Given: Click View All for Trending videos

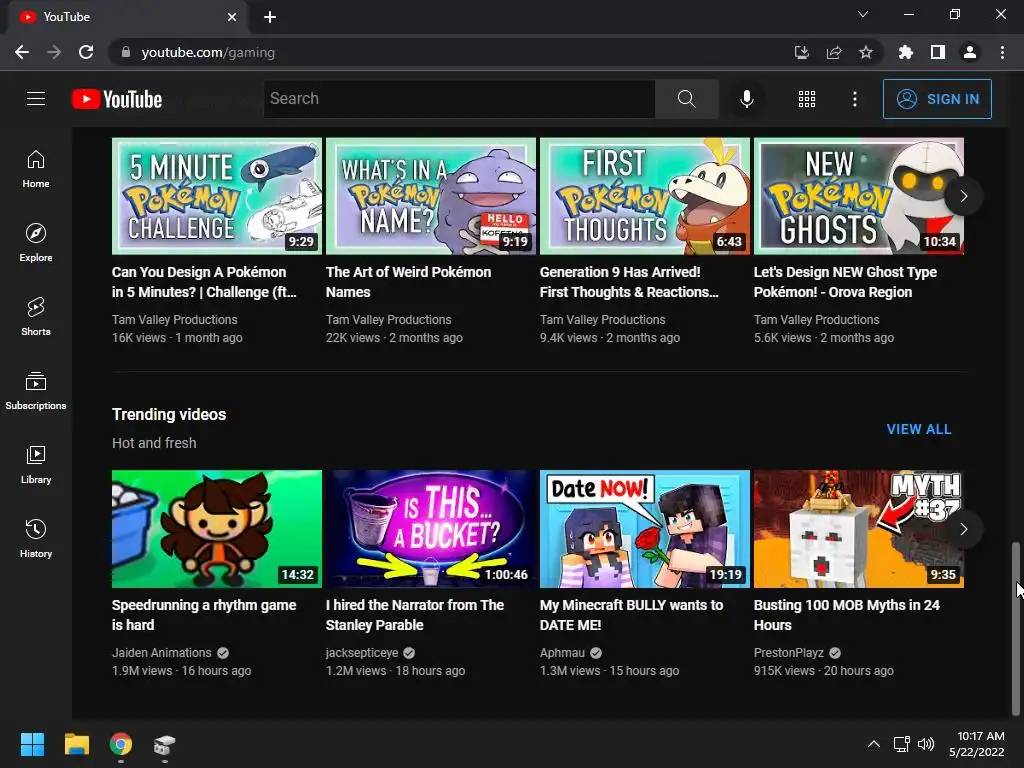Looking at the screenshot, I should [919, 429].
